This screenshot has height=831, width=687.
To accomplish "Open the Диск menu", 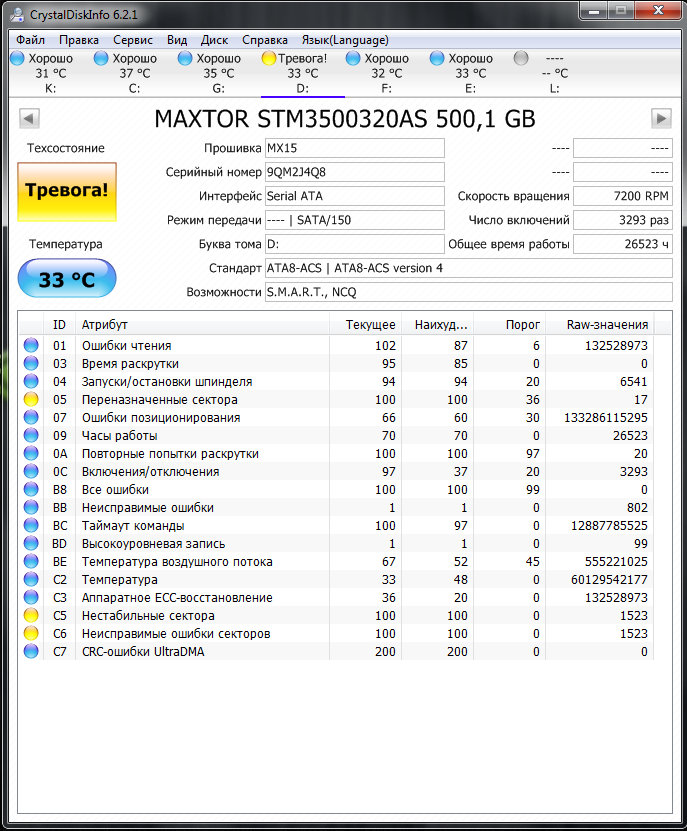I will [x=214, y=40].
